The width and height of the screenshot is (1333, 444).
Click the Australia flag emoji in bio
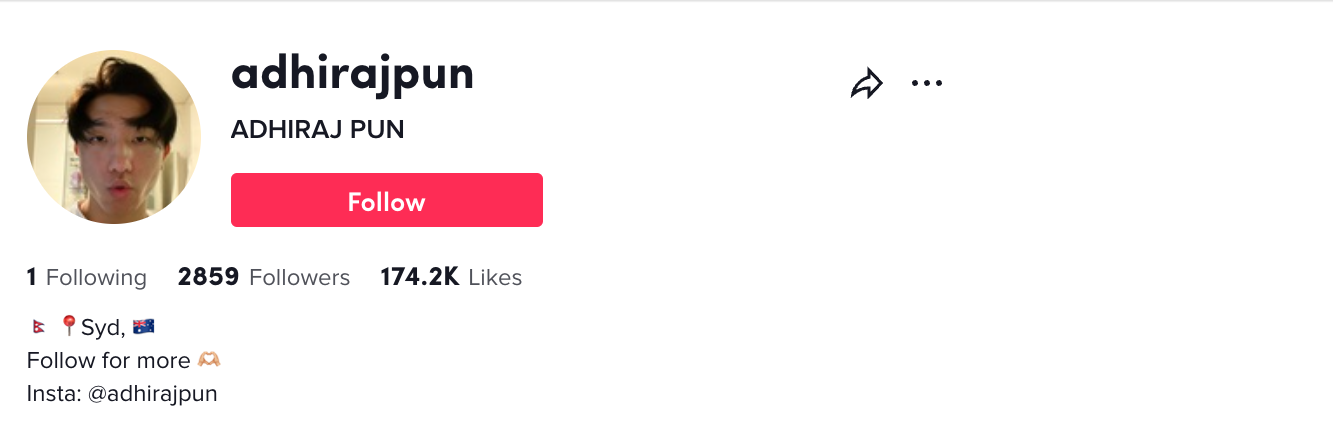143,326
